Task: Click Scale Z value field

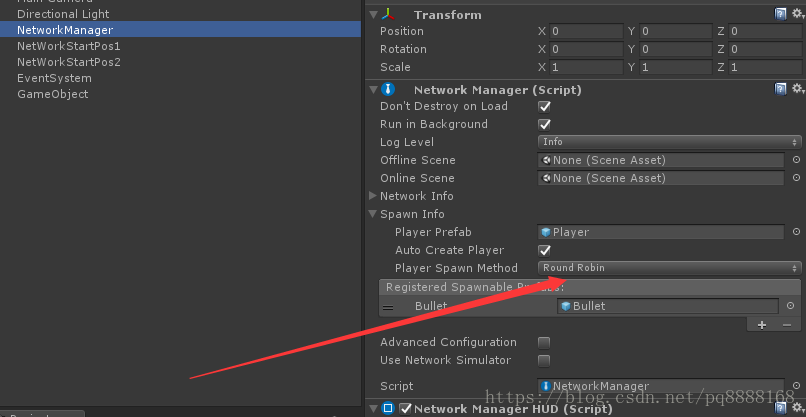Action: [x=765, y=67]
